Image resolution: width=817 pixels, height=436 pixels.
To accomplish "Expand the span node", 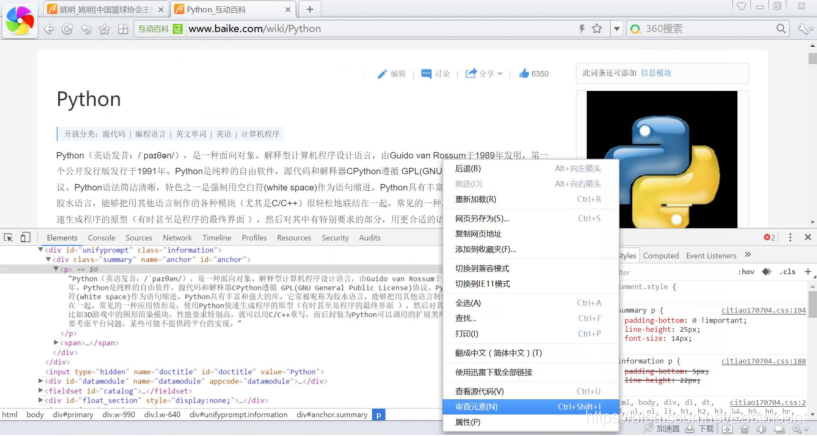I will point(56,343).
